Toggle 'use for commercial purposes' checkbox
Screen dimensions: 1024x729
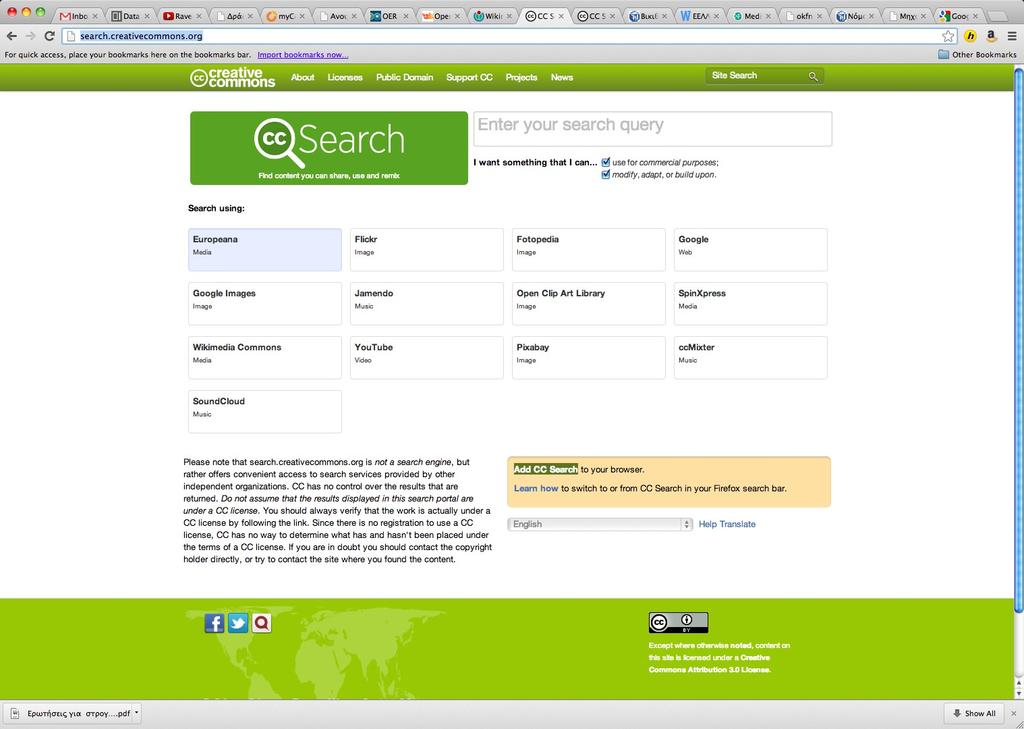pyautogui.click(x=605, y=162)
